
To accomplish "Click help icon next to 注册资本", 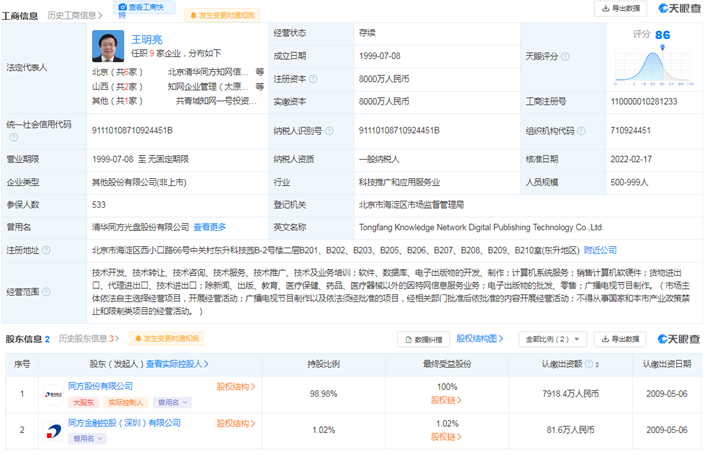I will coord(313,79).
